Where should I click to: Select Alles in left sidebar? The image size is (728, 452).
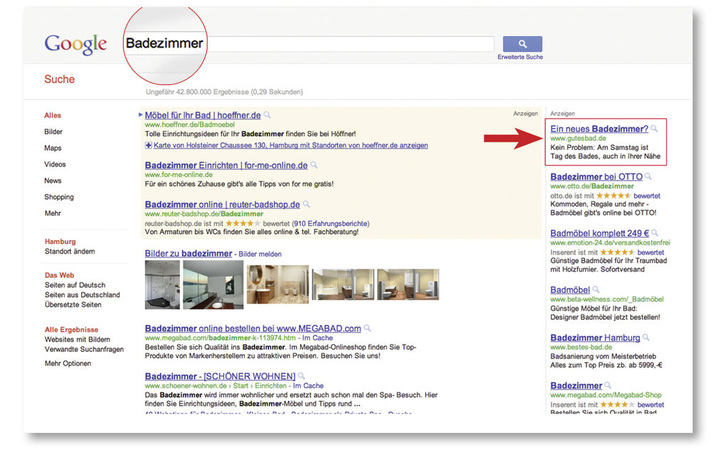(x=52, y=115)
